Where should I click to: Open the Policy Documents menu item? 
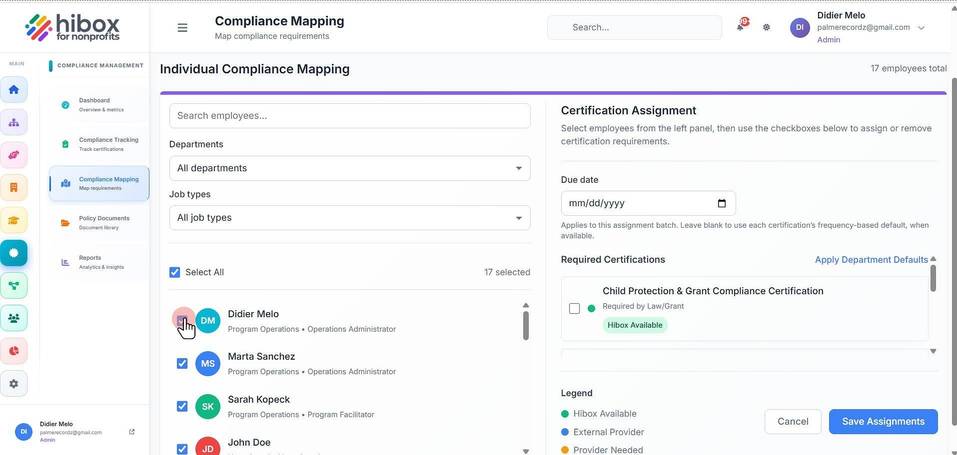(98, 222)
